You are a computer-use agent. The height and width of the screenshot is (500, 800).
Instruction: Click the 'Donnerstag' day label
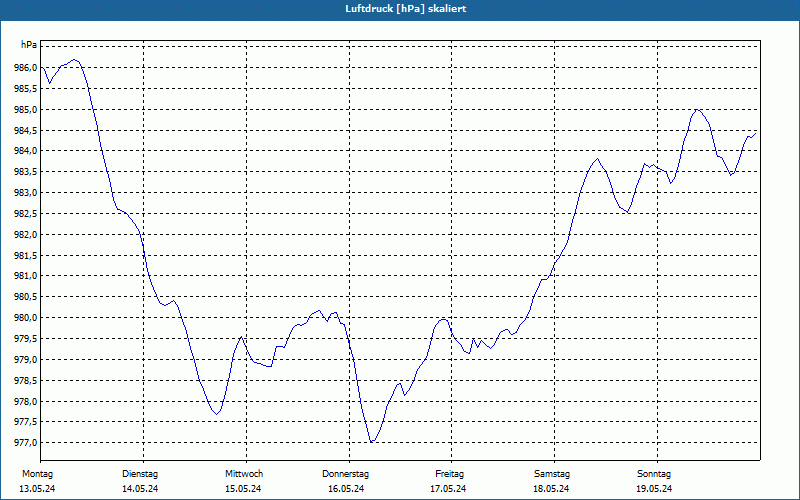pos(345,474)
